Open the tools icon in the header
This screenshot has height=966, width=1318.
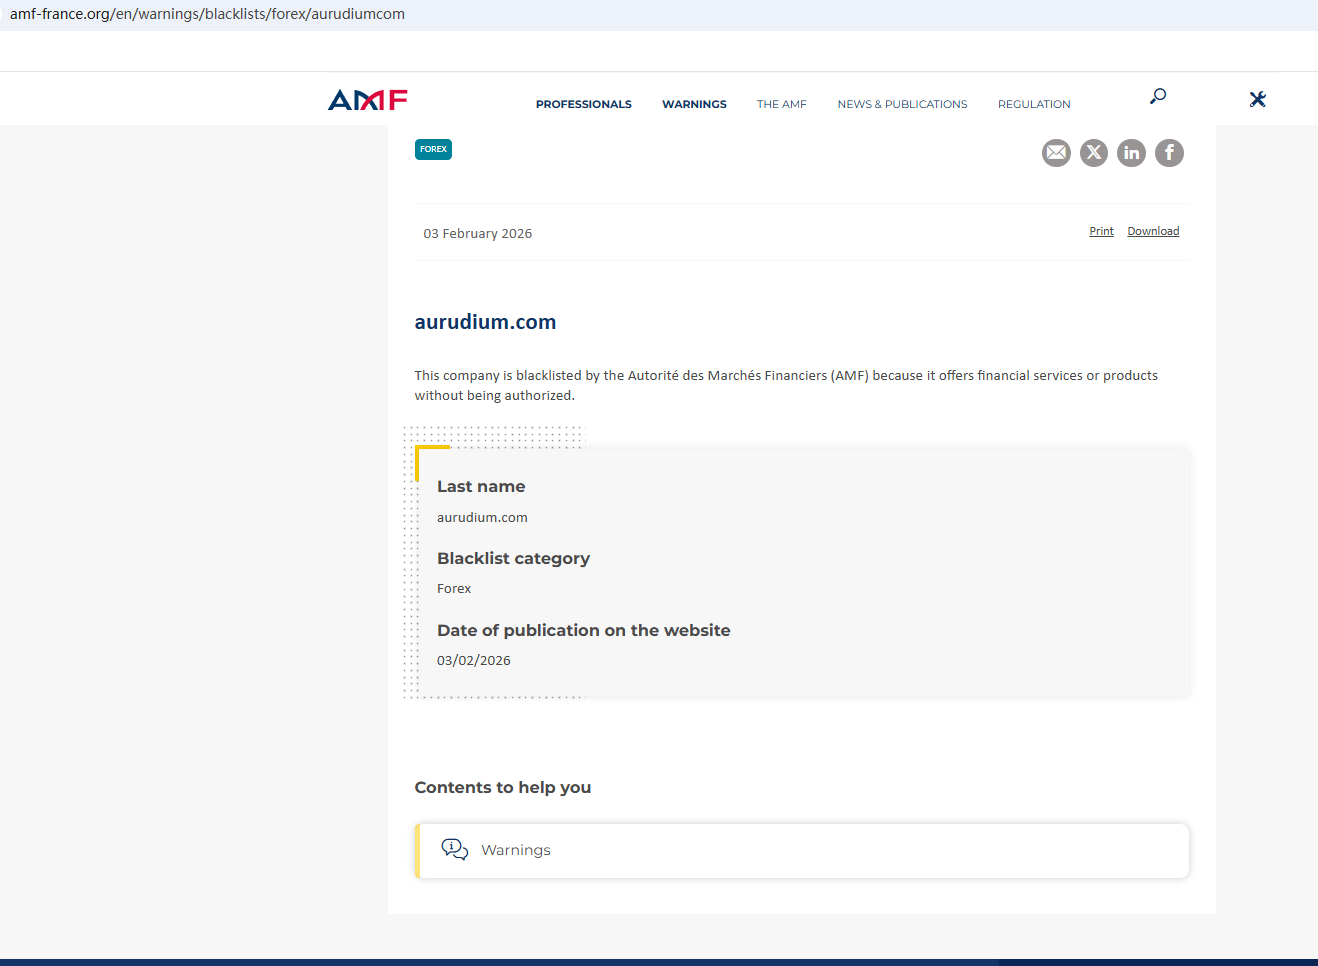(1258, 99)
